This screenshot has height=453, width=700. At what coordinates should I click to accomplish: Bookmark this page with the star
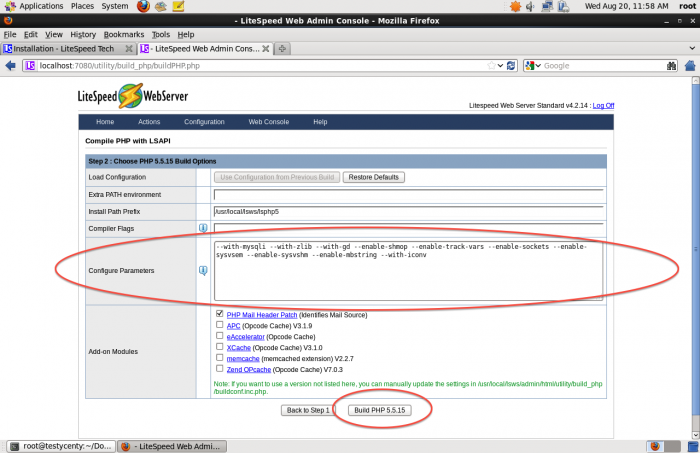[x=491, y=66]
